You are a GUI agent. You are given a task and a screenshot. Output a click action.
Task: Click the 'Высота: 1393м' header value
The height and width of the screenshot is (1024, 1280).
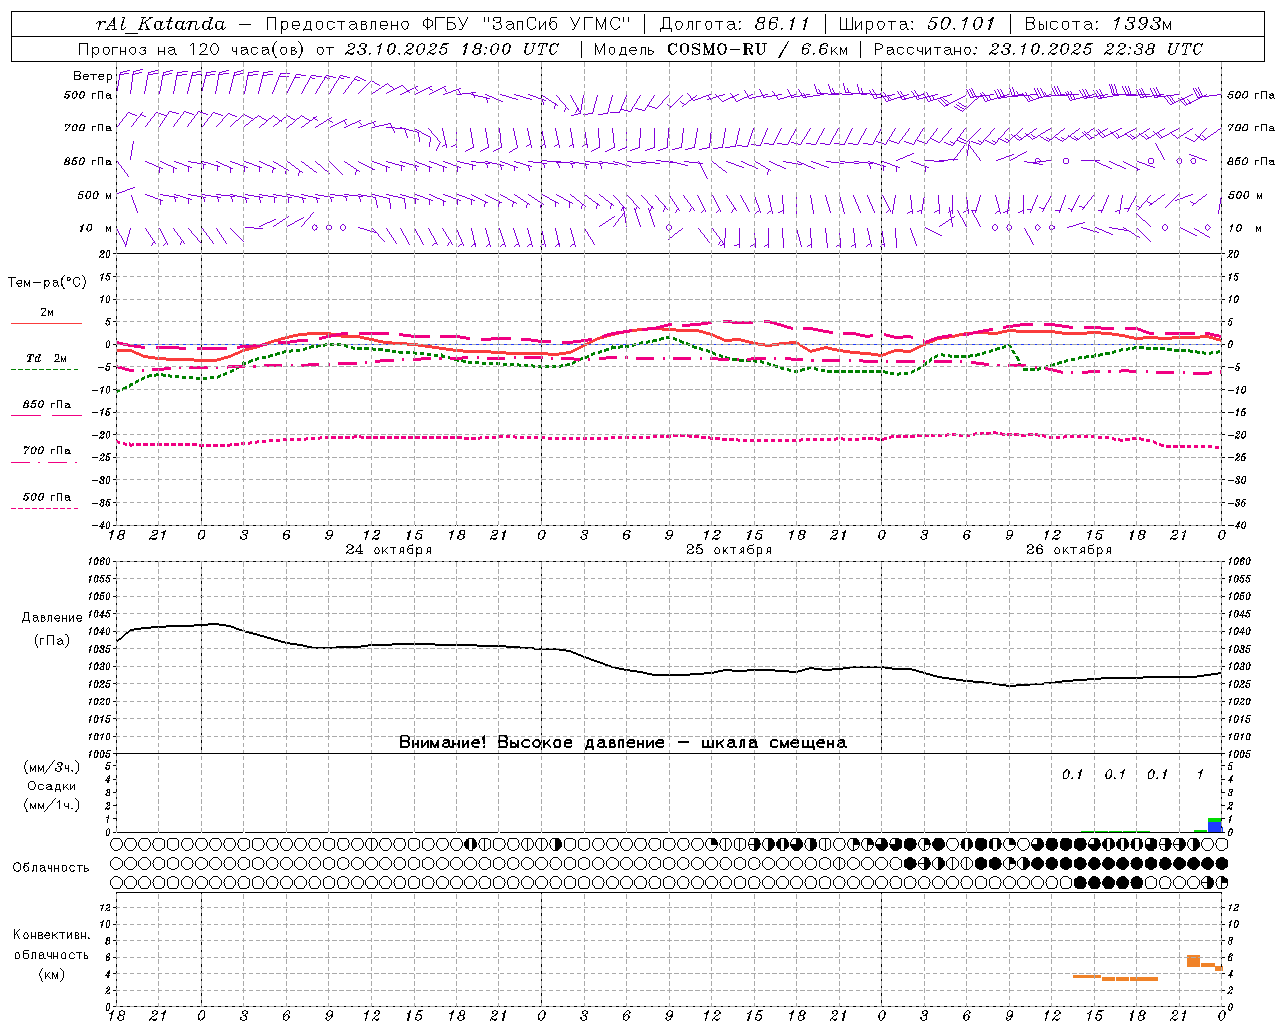point(1098,24)
